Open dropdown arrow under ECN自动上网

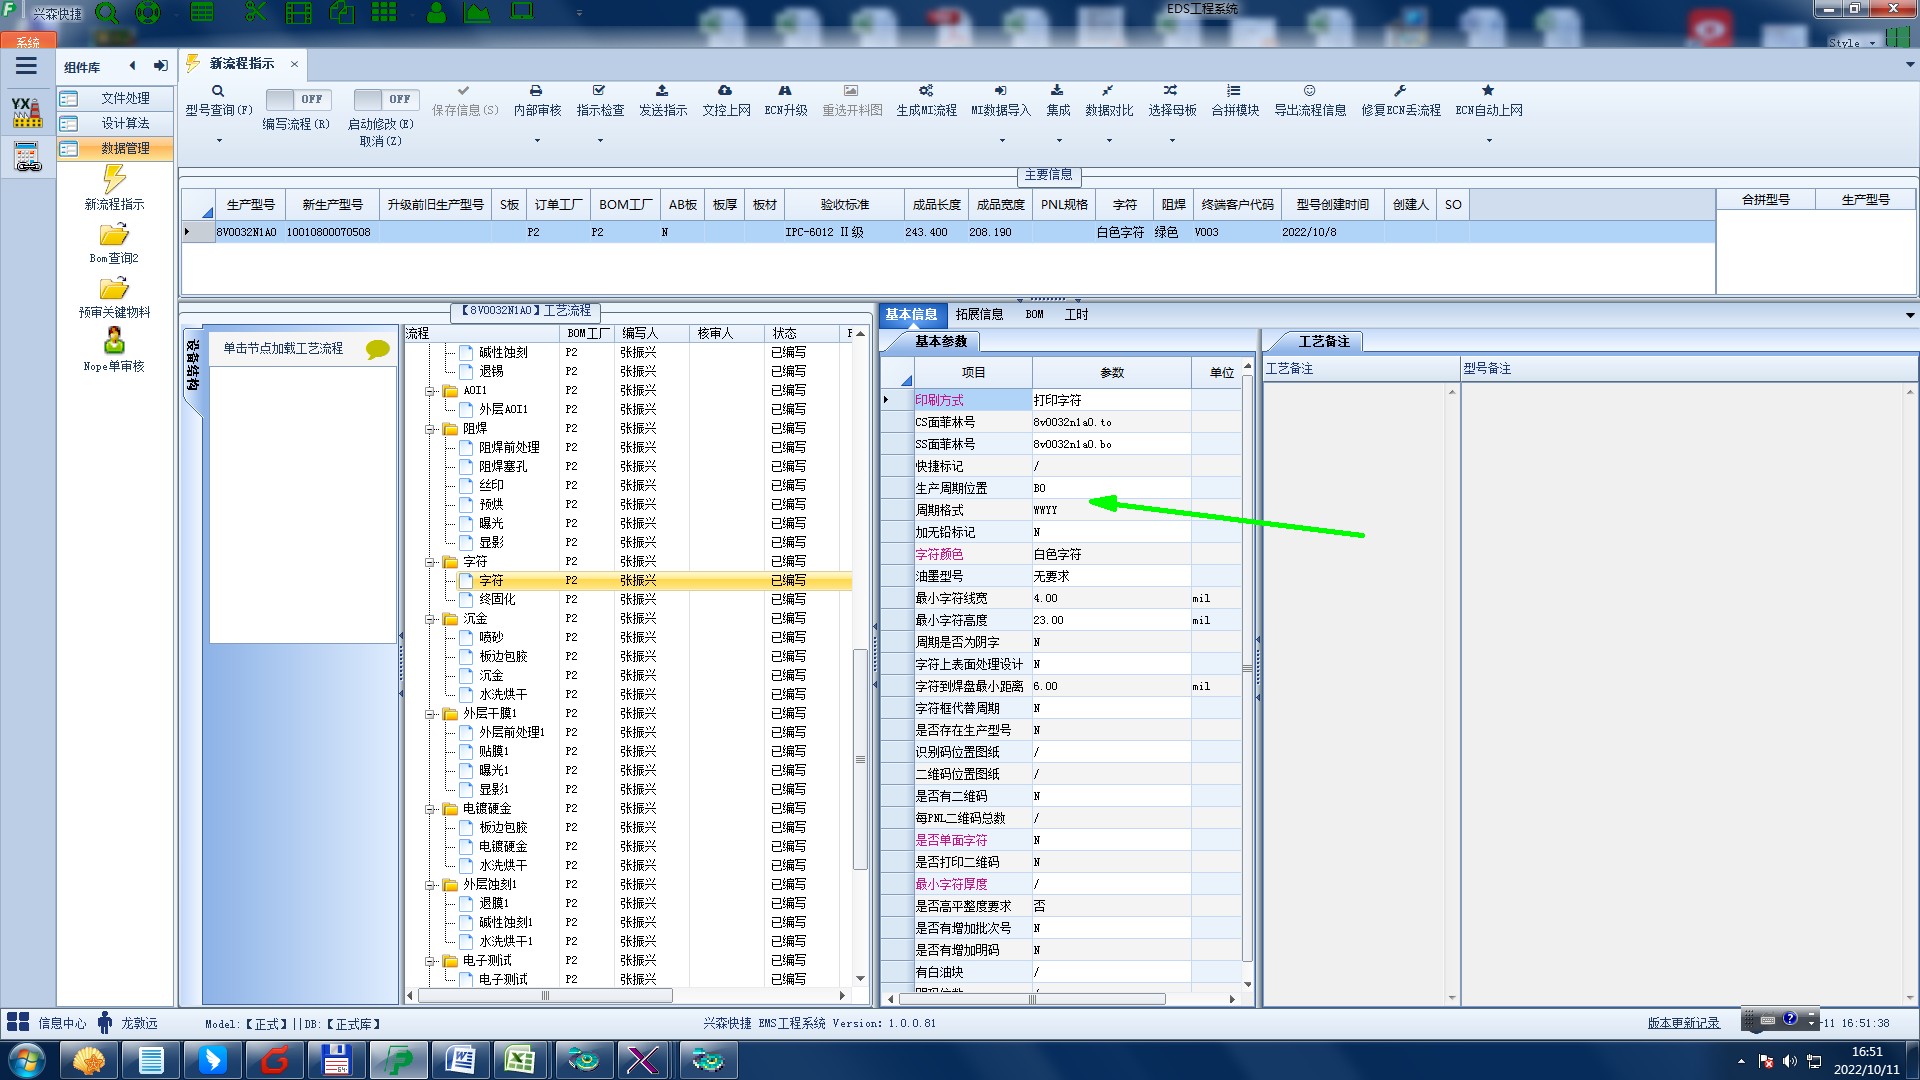coord(1489,141)
